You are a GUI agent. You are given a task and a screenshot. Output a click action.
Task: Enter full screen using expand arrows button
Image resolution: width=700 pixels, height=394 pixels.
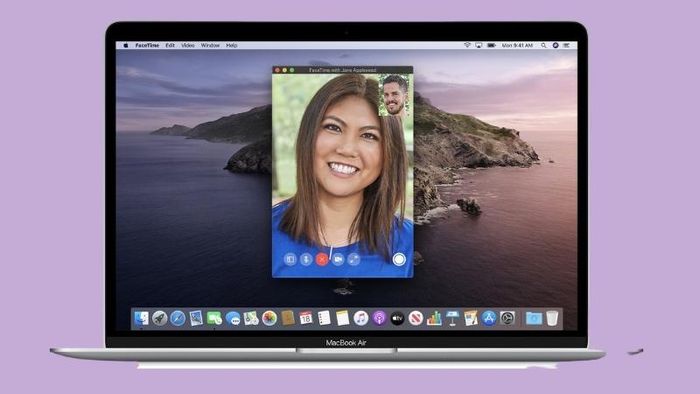tap(354, 259)
